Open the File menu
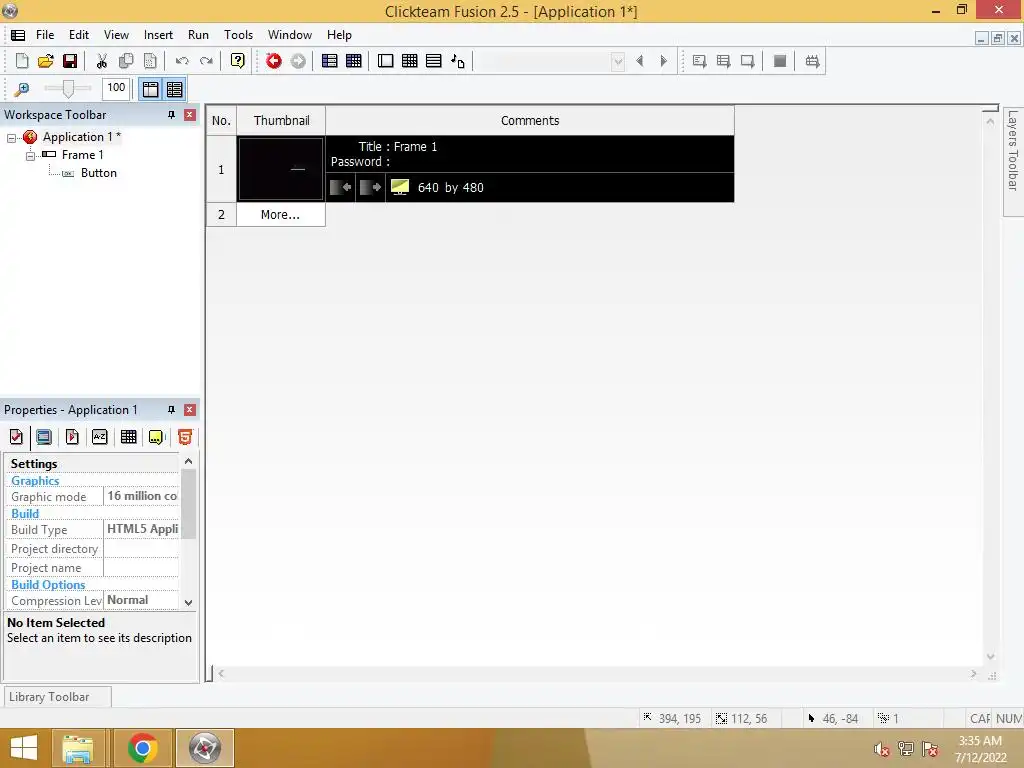The height and width of the screenshot is (768, 1024). point(45,35)
